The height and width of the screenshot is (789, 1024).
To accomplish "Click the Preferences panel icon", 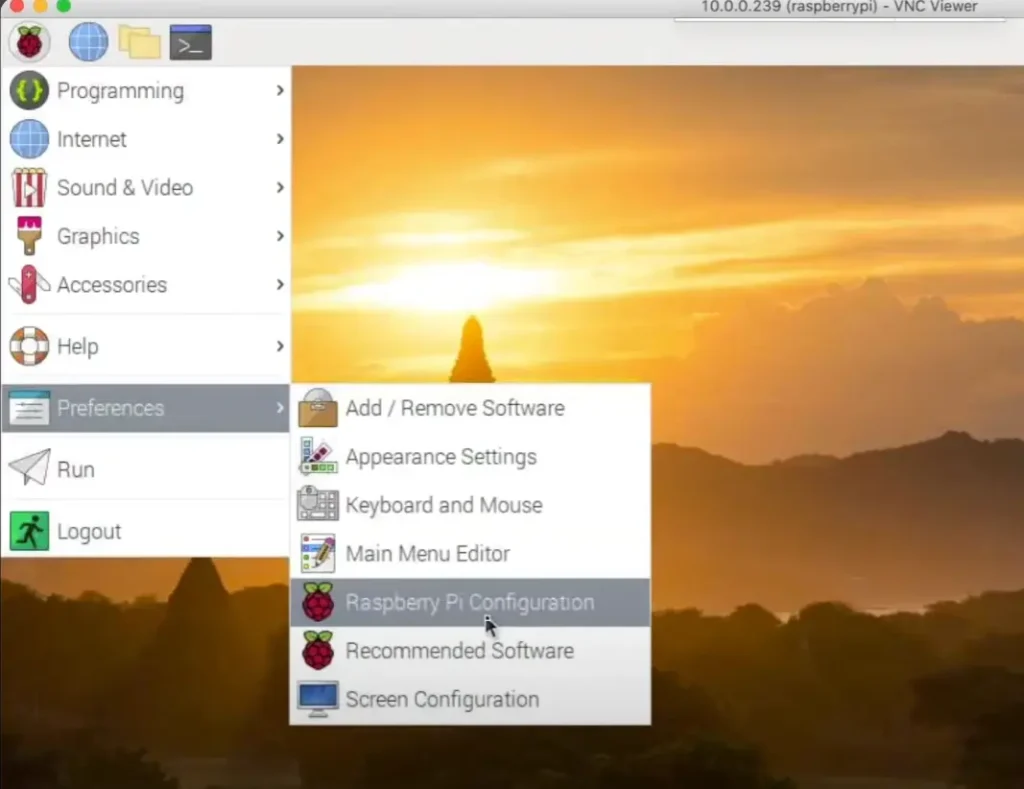I will coord(29,408).
